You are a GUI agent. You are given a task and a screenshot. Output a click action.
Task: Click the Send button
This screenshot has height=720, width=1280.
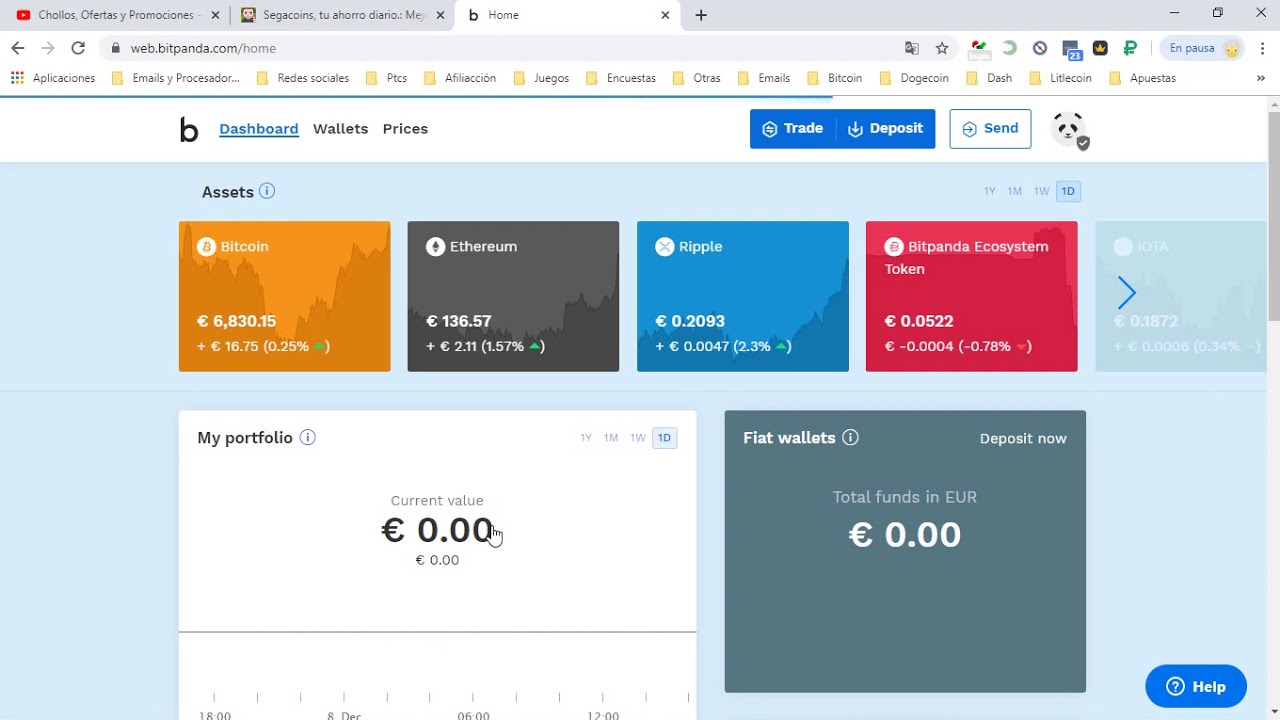(x=990, y=129)
